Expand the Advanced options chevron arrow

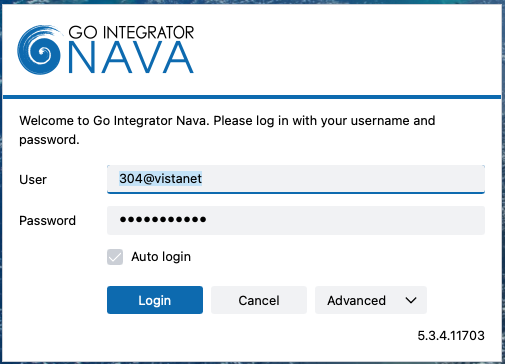[x=411, y=300]
